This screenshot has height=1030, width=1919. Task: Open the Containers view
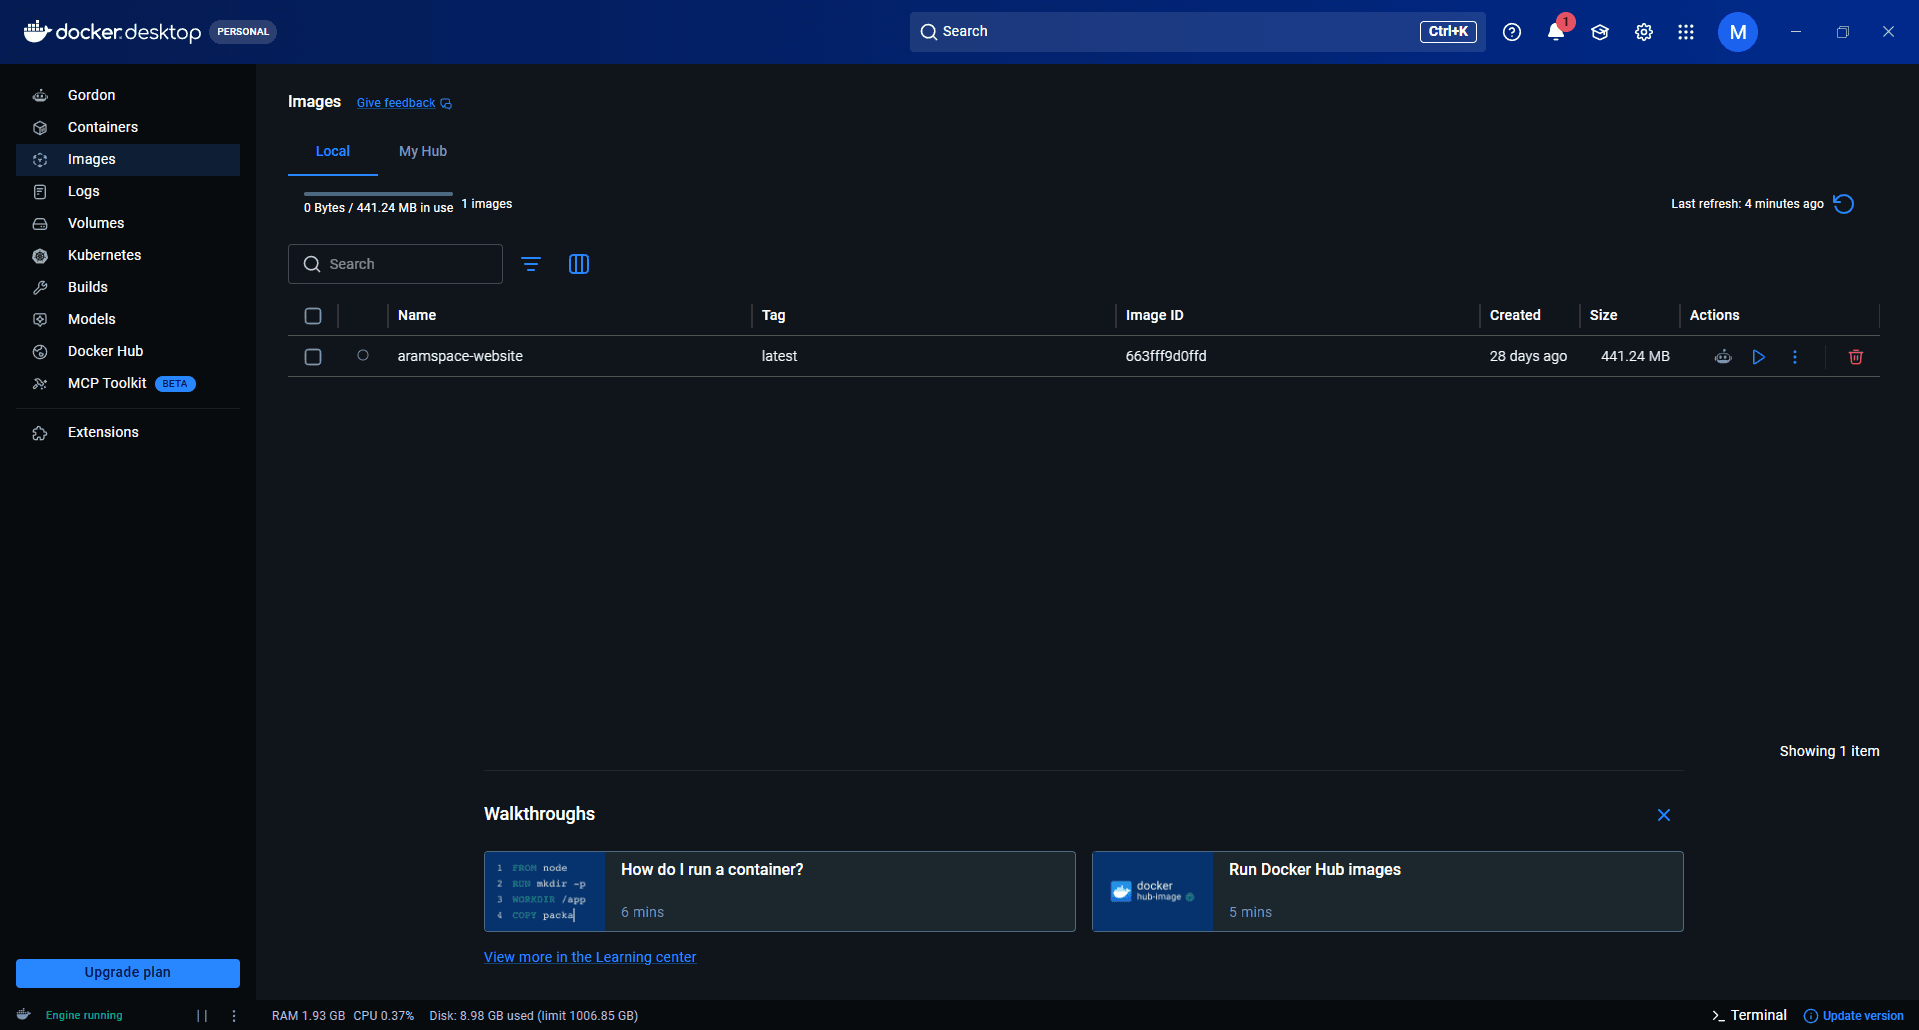[128, 127]
